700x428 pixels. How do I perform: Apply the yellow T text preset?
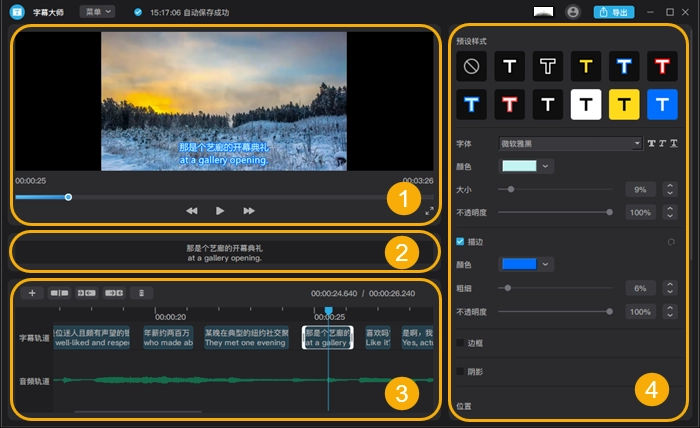(586, 66)
